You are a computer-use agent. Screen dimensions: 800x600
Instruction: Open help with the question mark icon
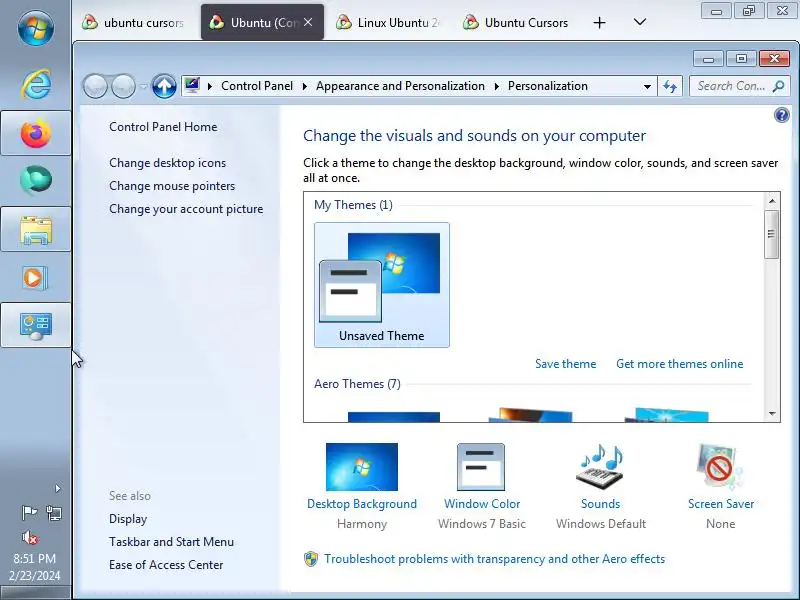click(781, 115)
